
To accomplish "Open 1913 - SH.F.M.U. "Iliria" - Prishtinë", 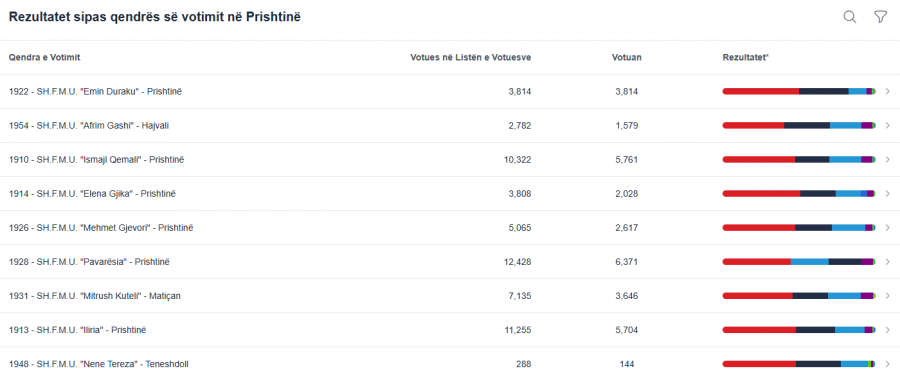I will pyautogui.click(x=77, y=330).
